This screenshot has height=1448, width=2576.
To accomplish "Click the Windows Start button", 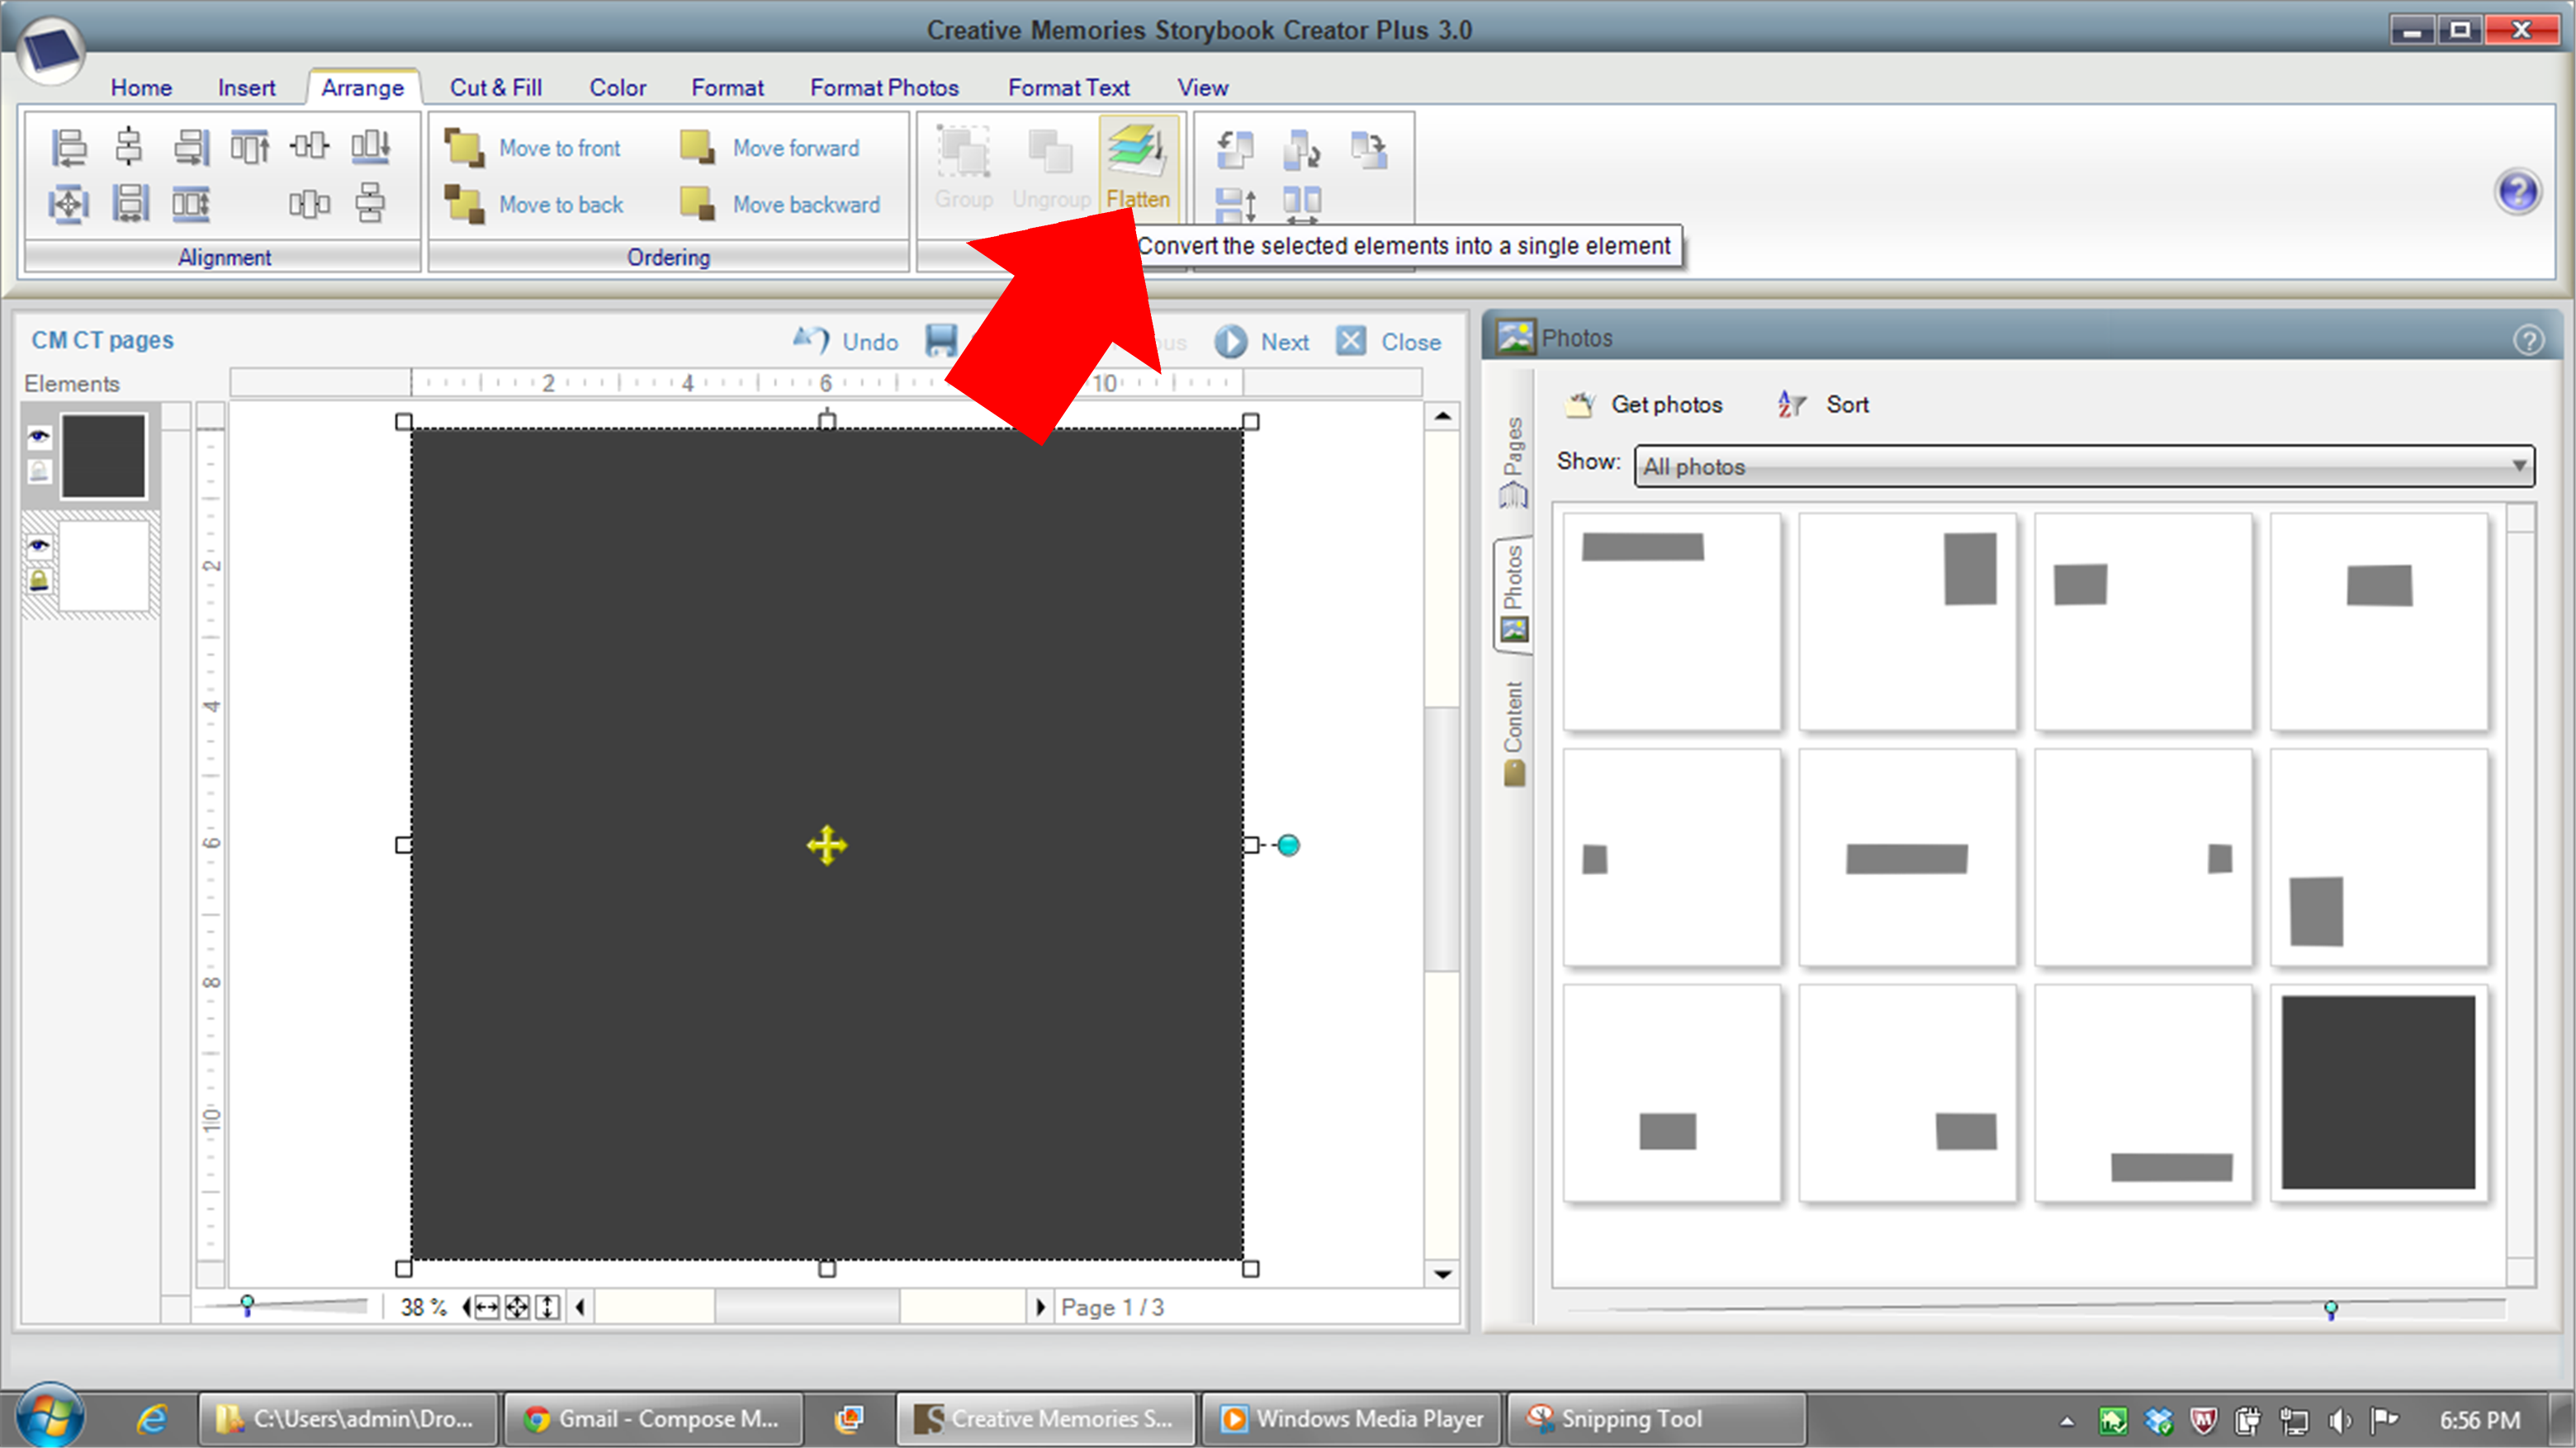I will [x=50, y=1416].
